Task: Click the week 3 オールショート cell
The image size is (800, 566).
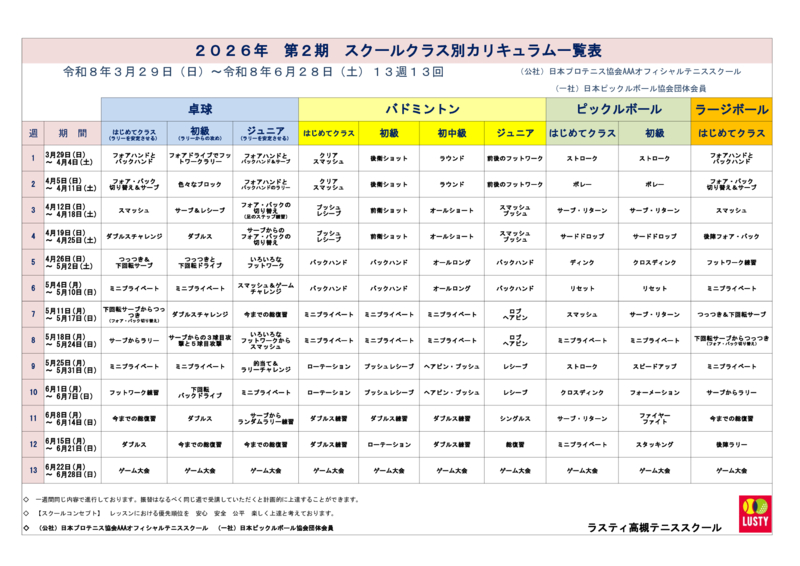Action: point(452,210)
